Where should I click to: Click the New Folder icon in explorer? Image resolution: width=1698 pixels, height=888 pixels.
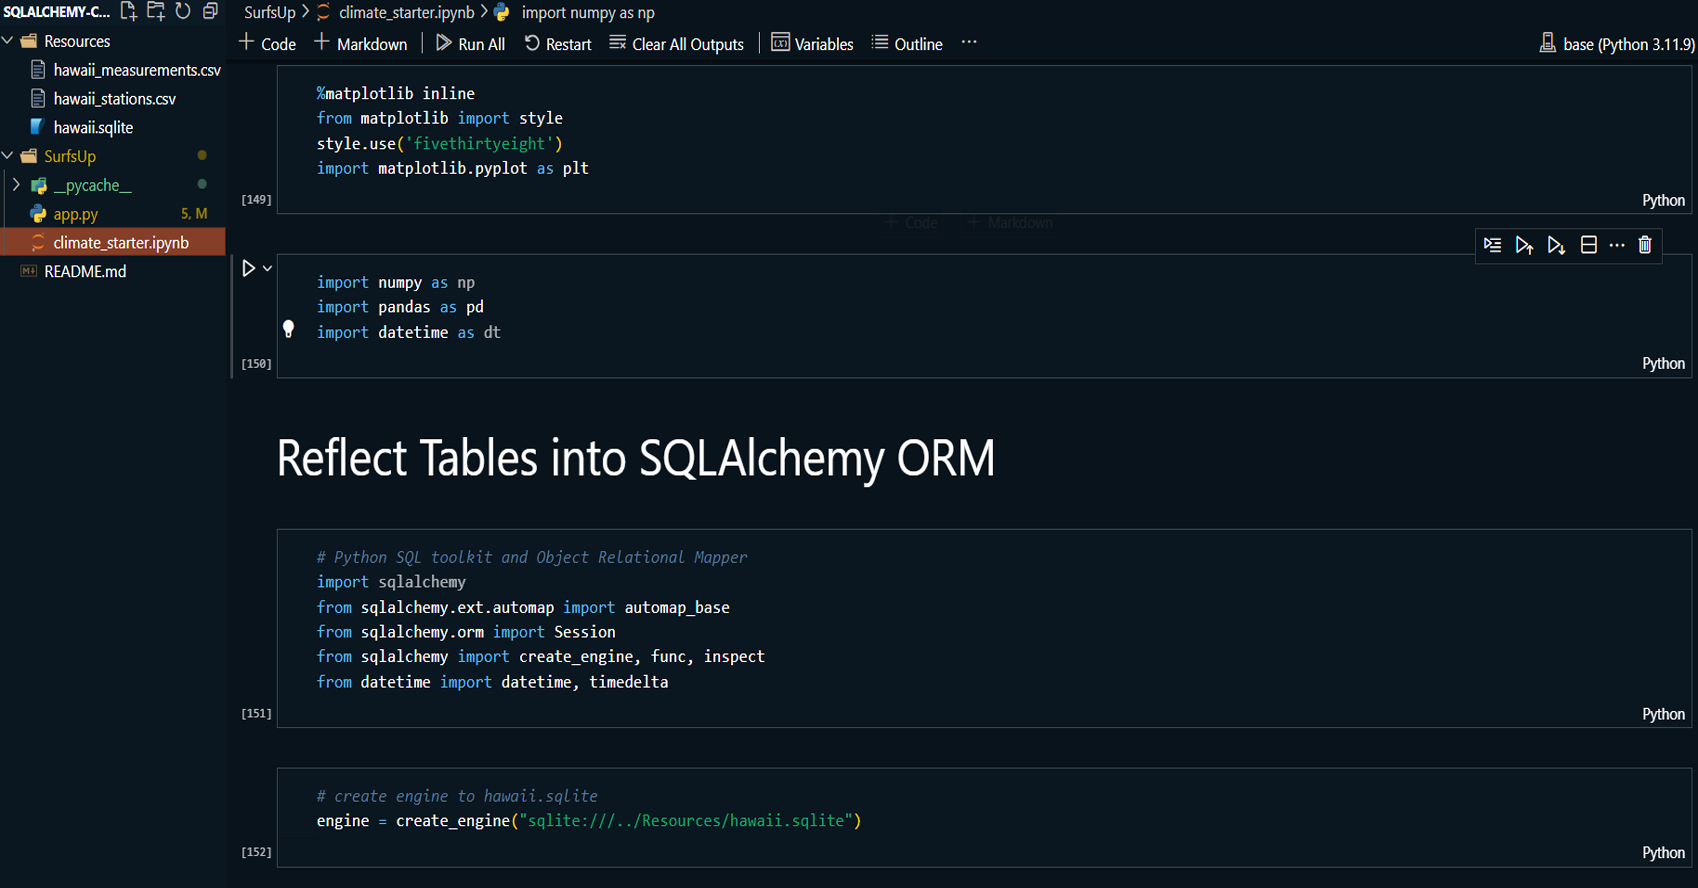[x=156, y=12]
